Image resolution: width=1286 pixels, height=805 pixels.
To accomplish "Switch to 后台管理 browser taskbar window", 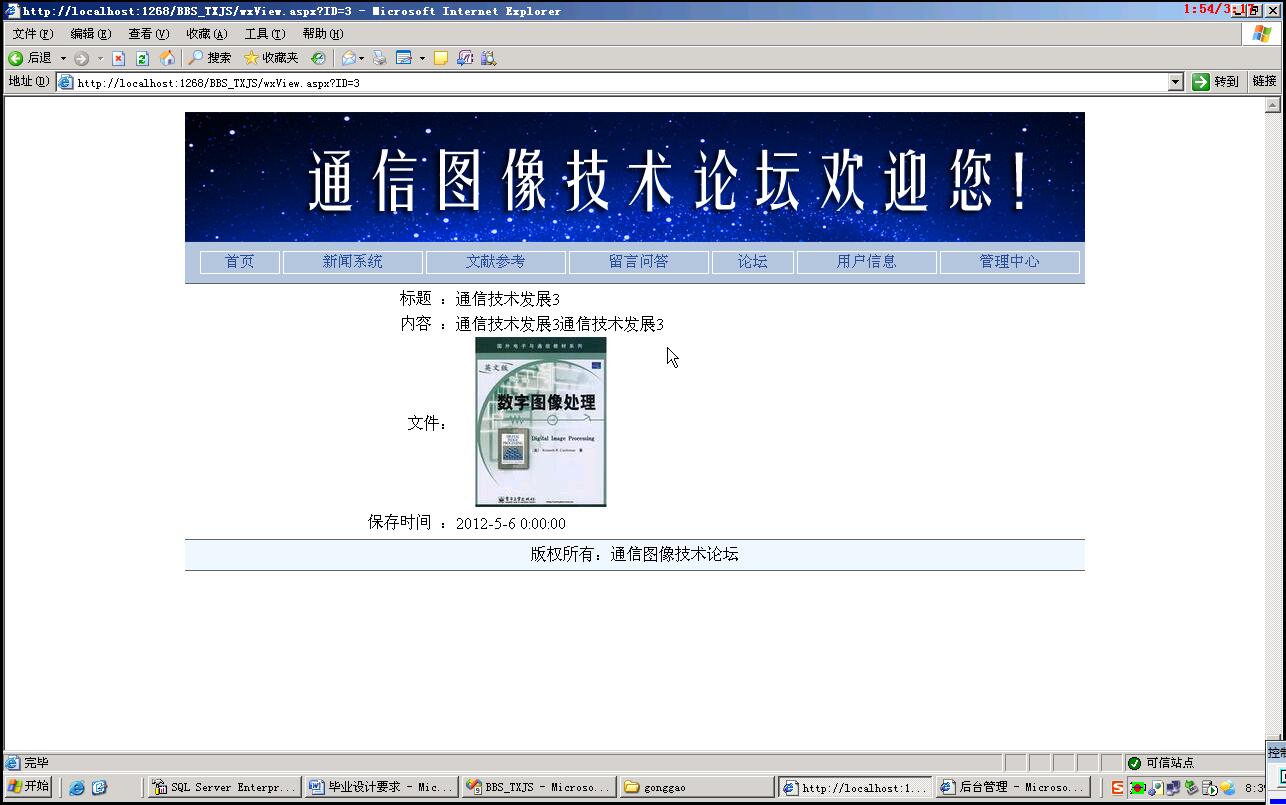I will click(x=1012, y=787).
